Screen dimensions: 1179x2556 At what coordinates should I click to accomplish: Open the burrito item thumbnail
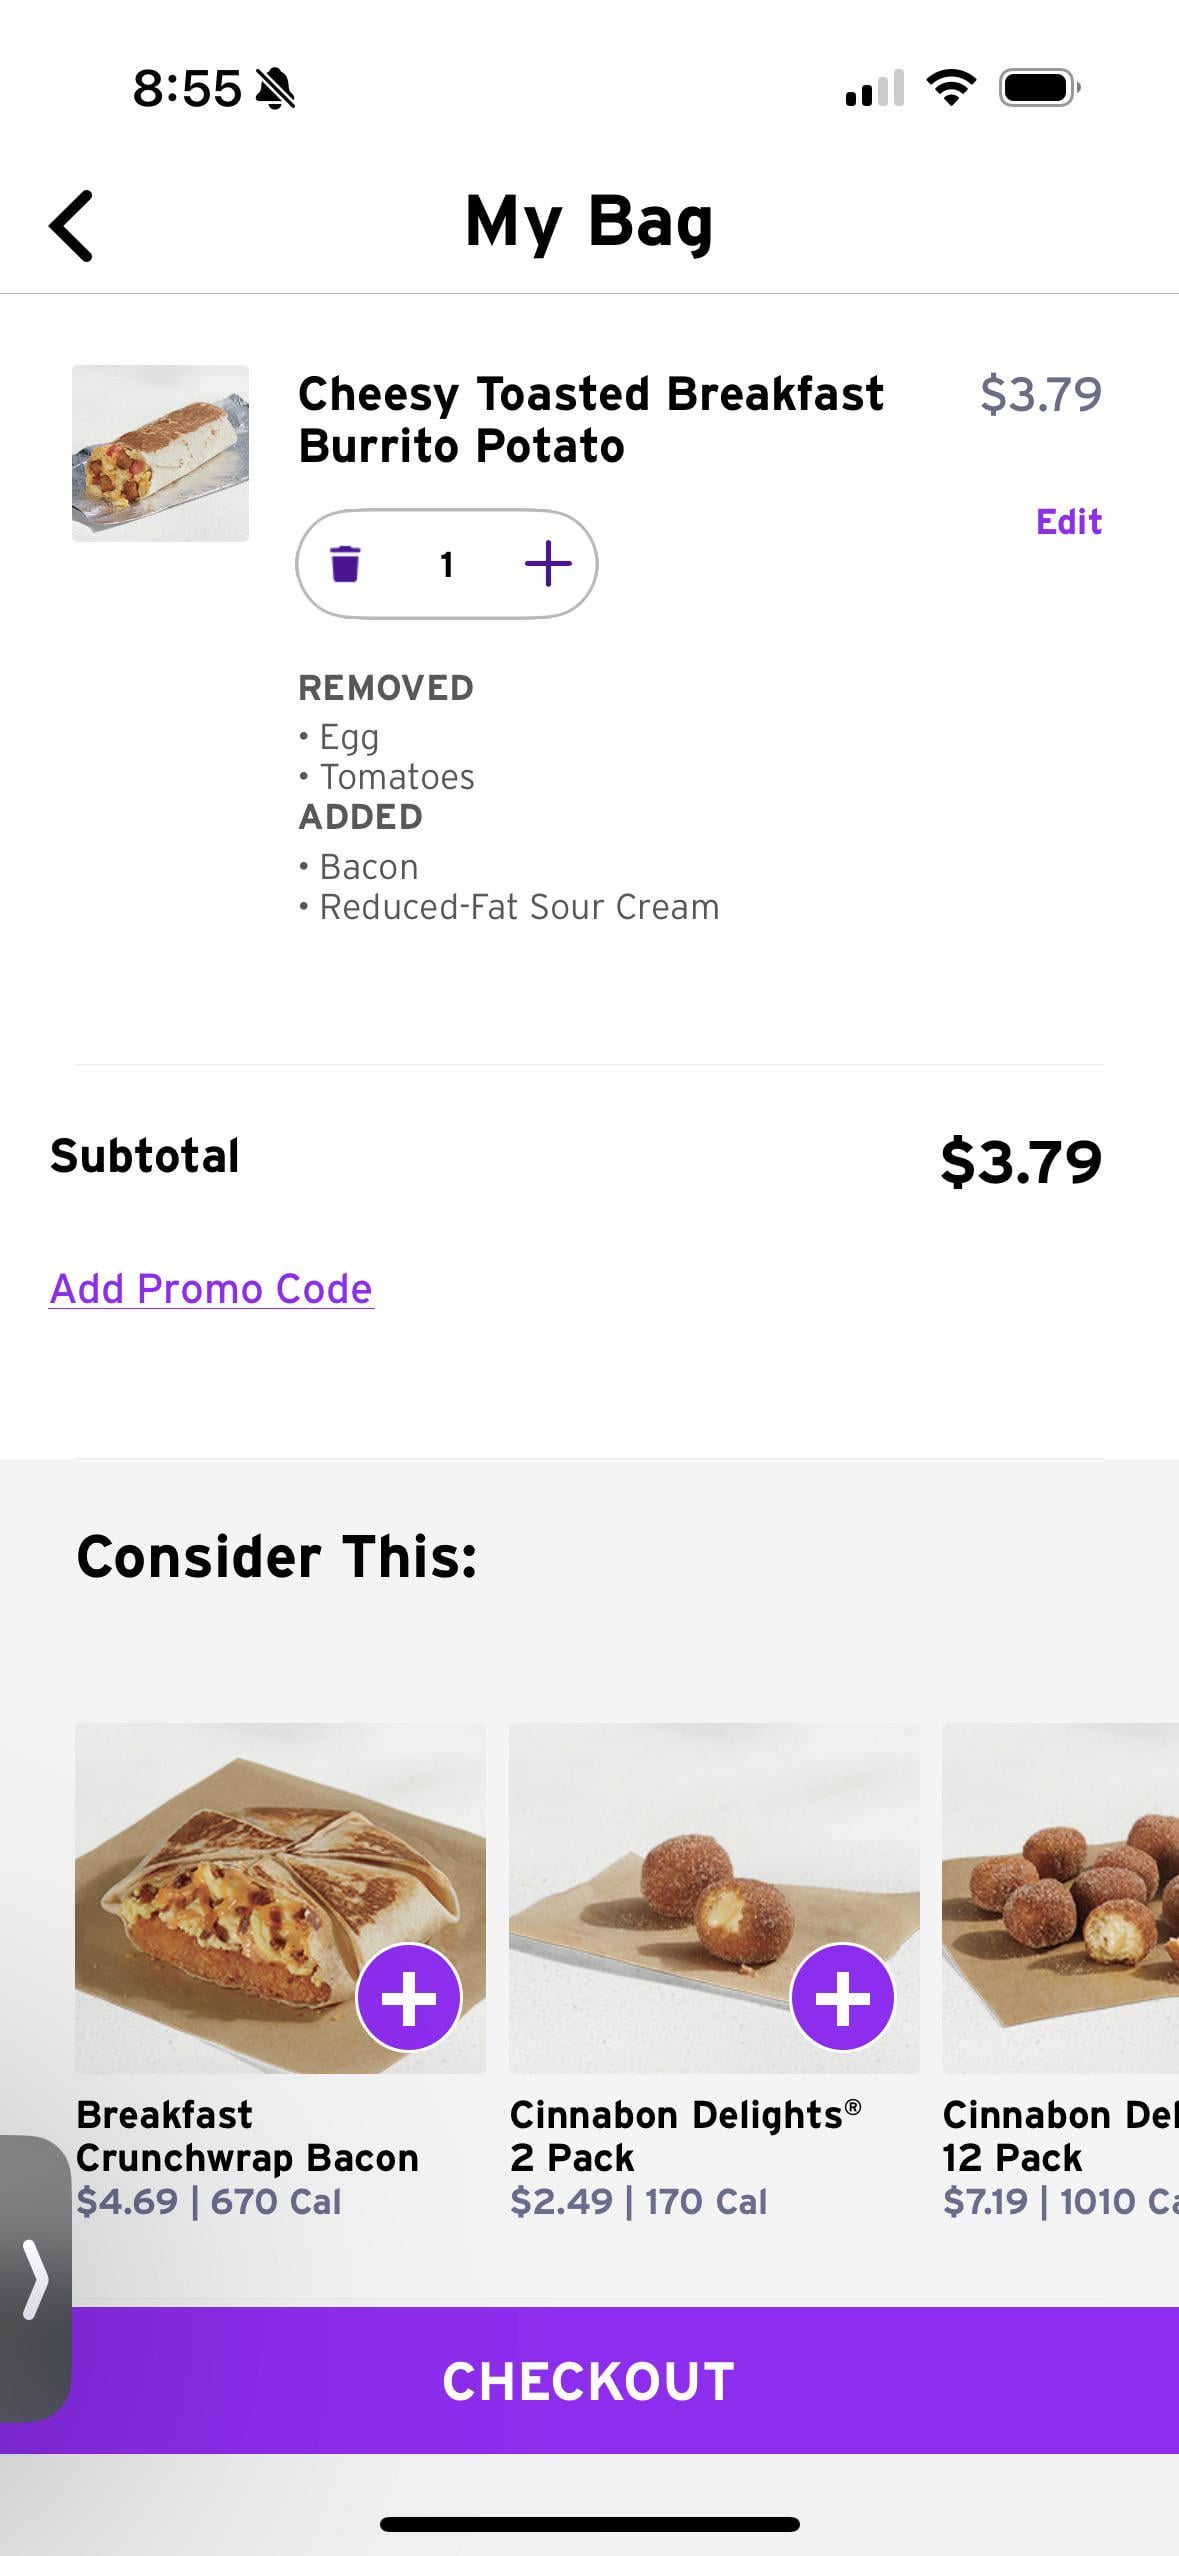pyautogui.click(x=160, y=453)
